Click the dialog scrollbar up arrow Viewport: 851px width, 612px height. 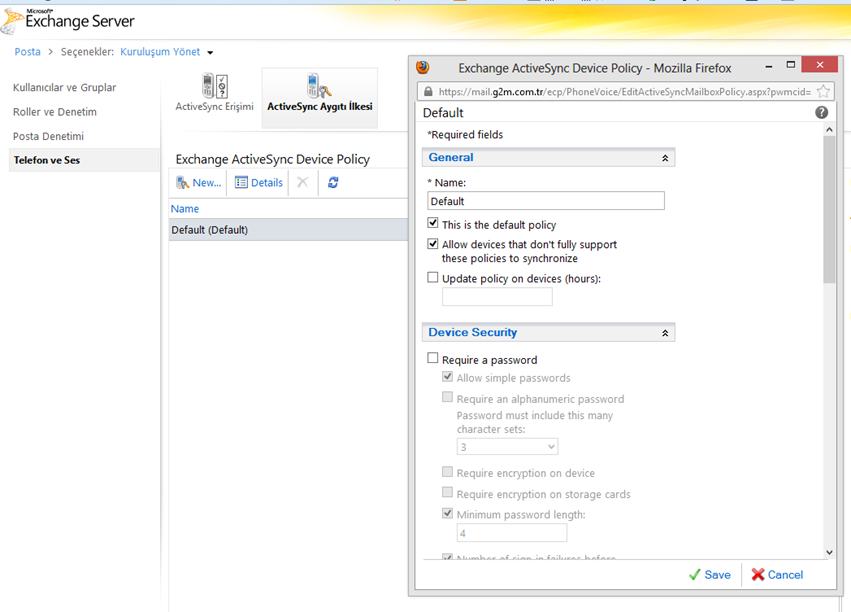click(x=829, y=130)
